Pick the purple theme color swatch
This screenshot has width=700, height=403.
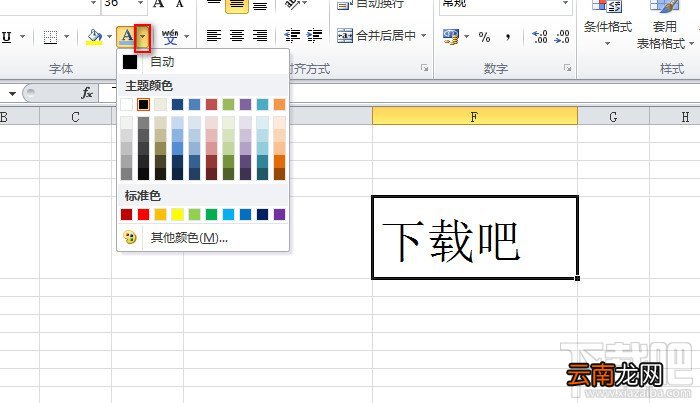pyautogui.click(x=246, y=104)
